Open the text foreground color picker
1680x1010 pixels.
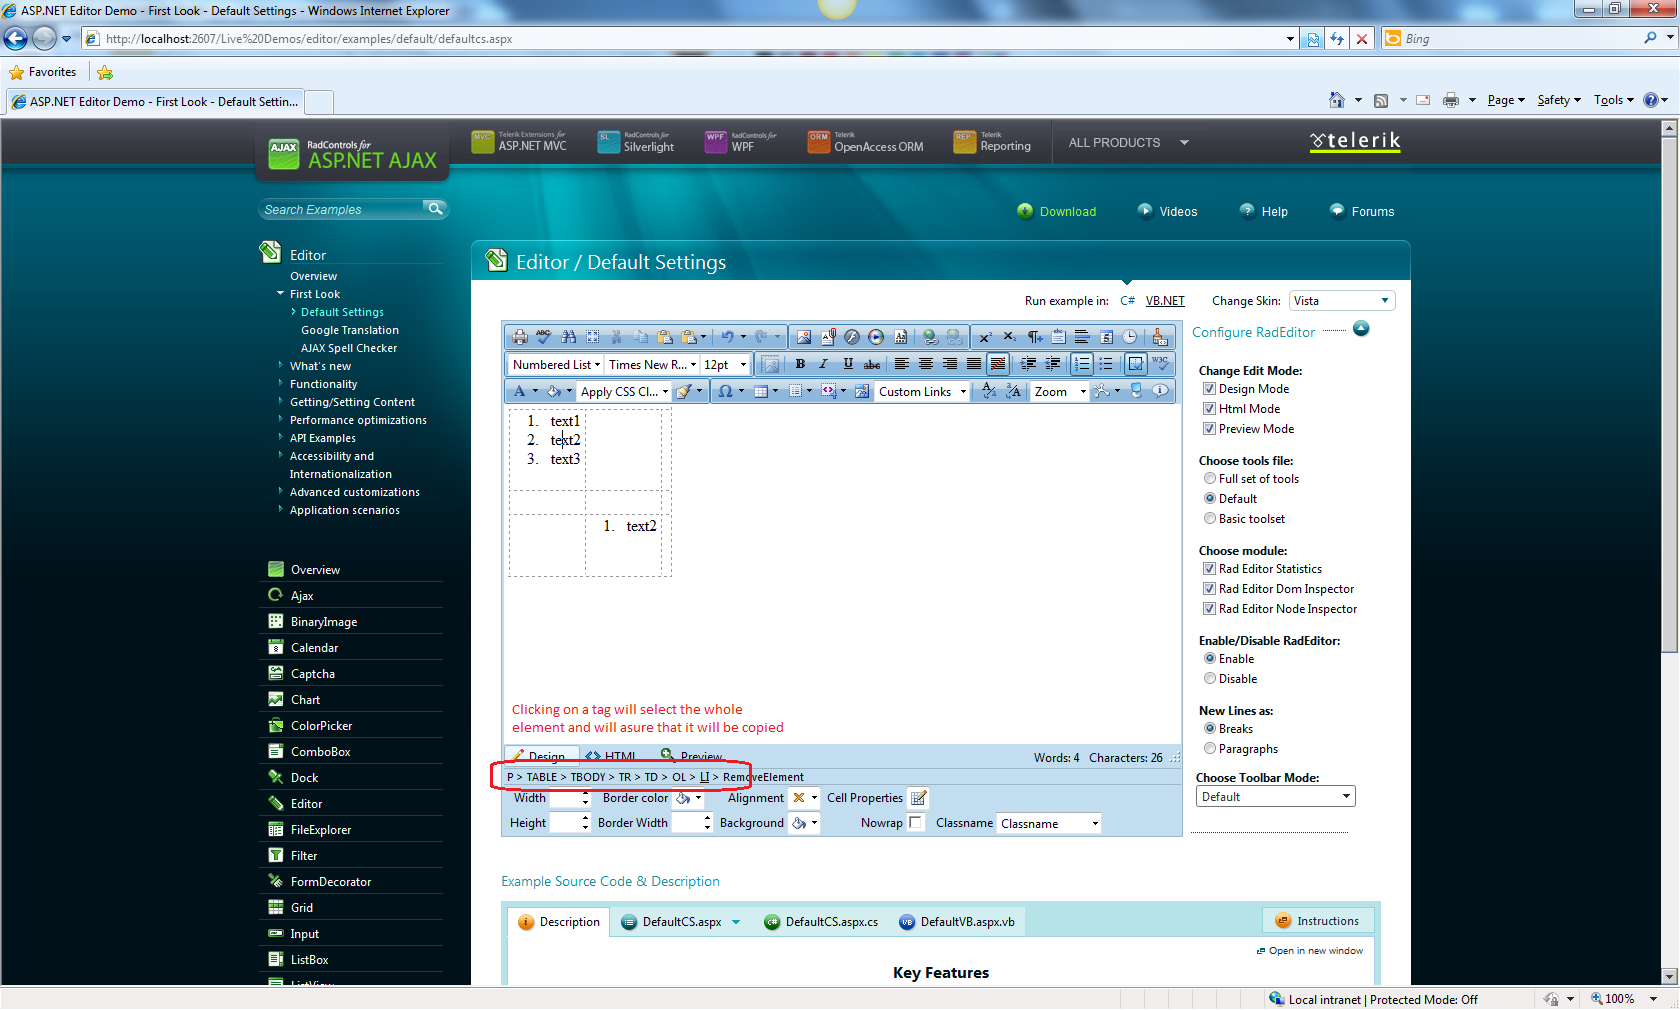pyautogui.click(x=524, y=391)
